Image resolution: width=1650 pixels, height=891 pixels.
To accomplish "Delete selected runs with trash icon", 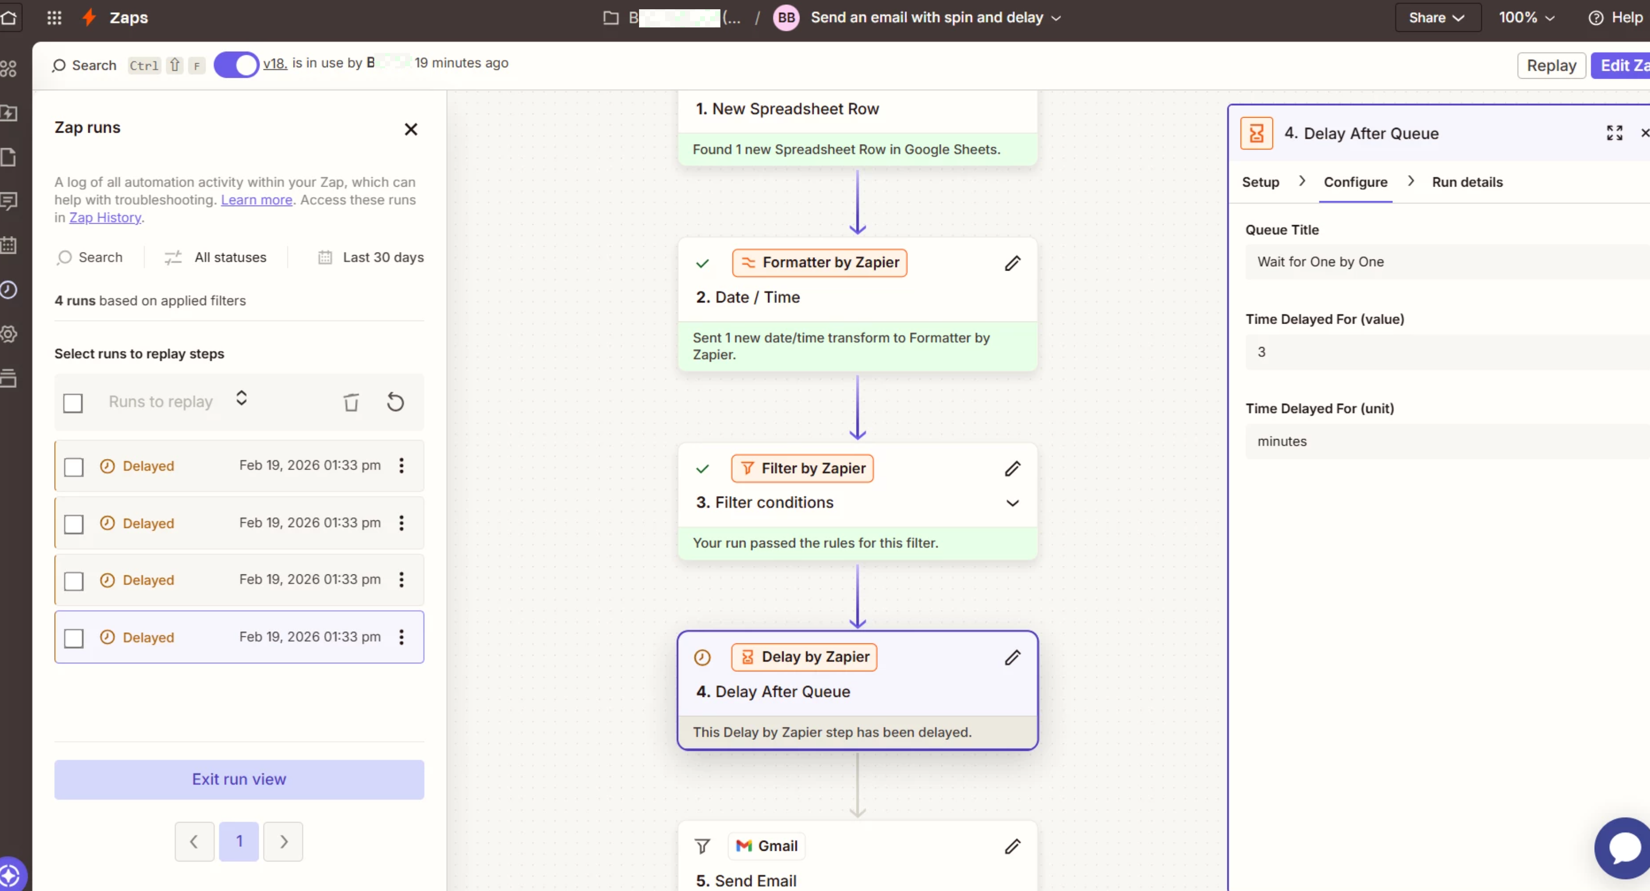I will [351, 402].
